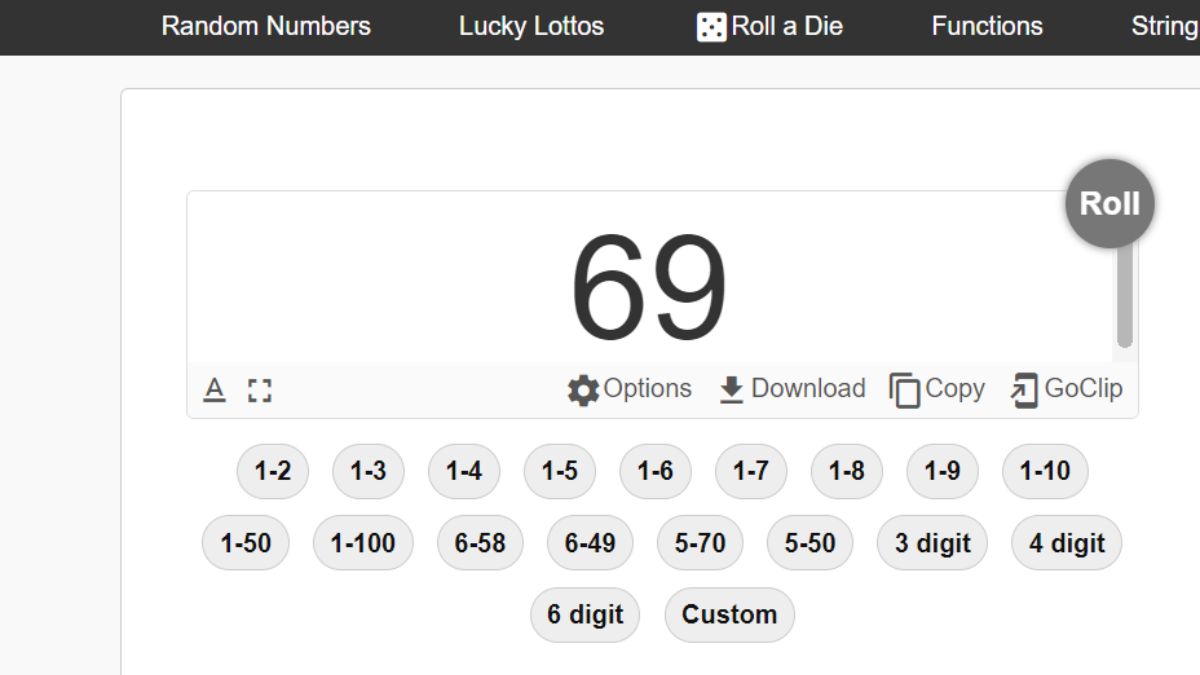Choose the 1-6 range preset
The height and width of the screenshot is (675, 1200).
pyautogui.click(x=656, y=471)
